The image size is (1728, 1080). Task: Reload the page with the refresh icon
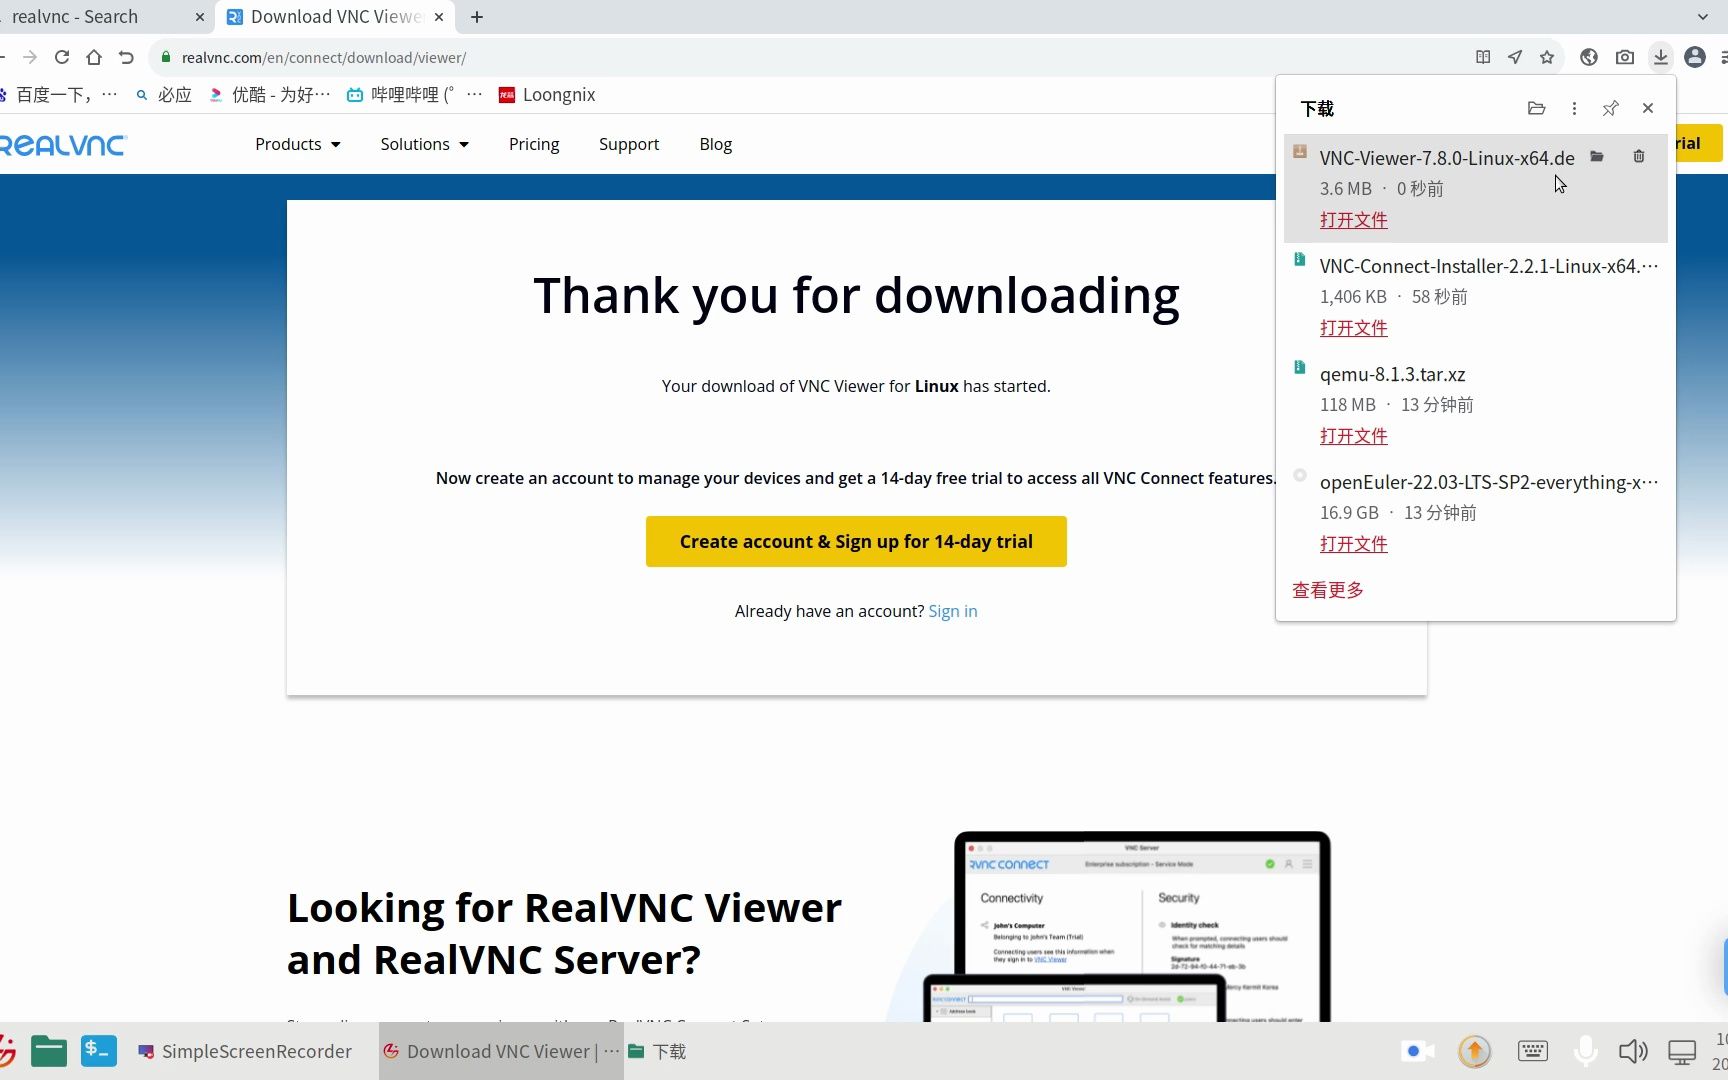point(62,57)
